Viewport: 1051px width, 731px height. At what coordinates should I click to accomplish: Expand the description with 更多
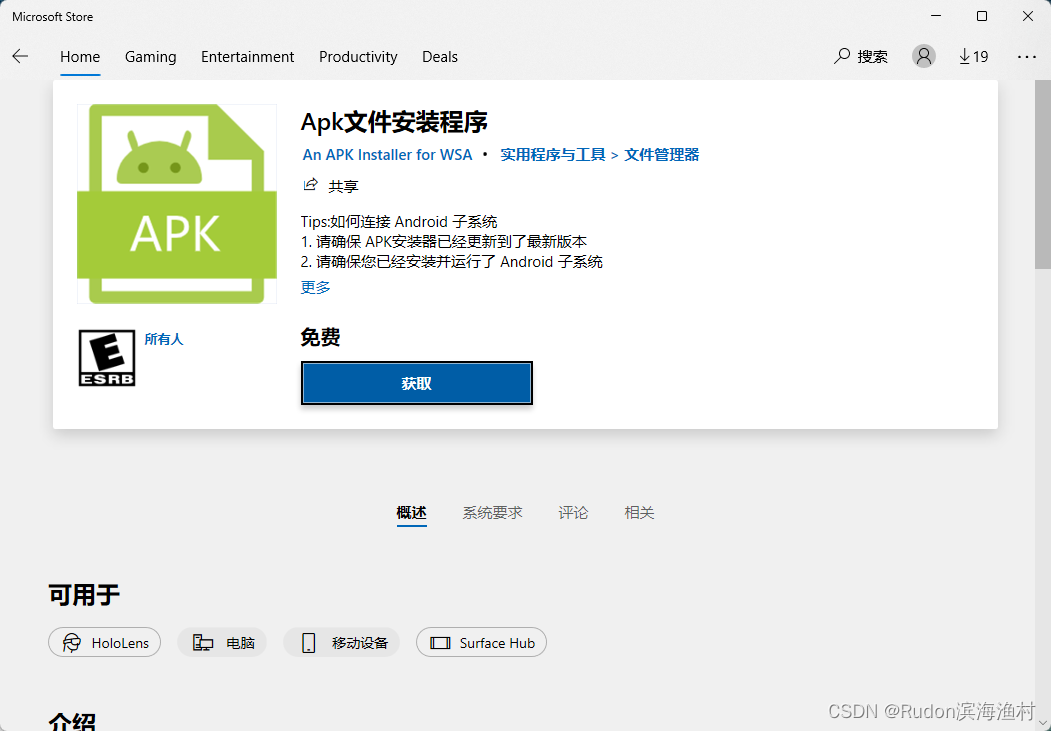coord(315,287)
